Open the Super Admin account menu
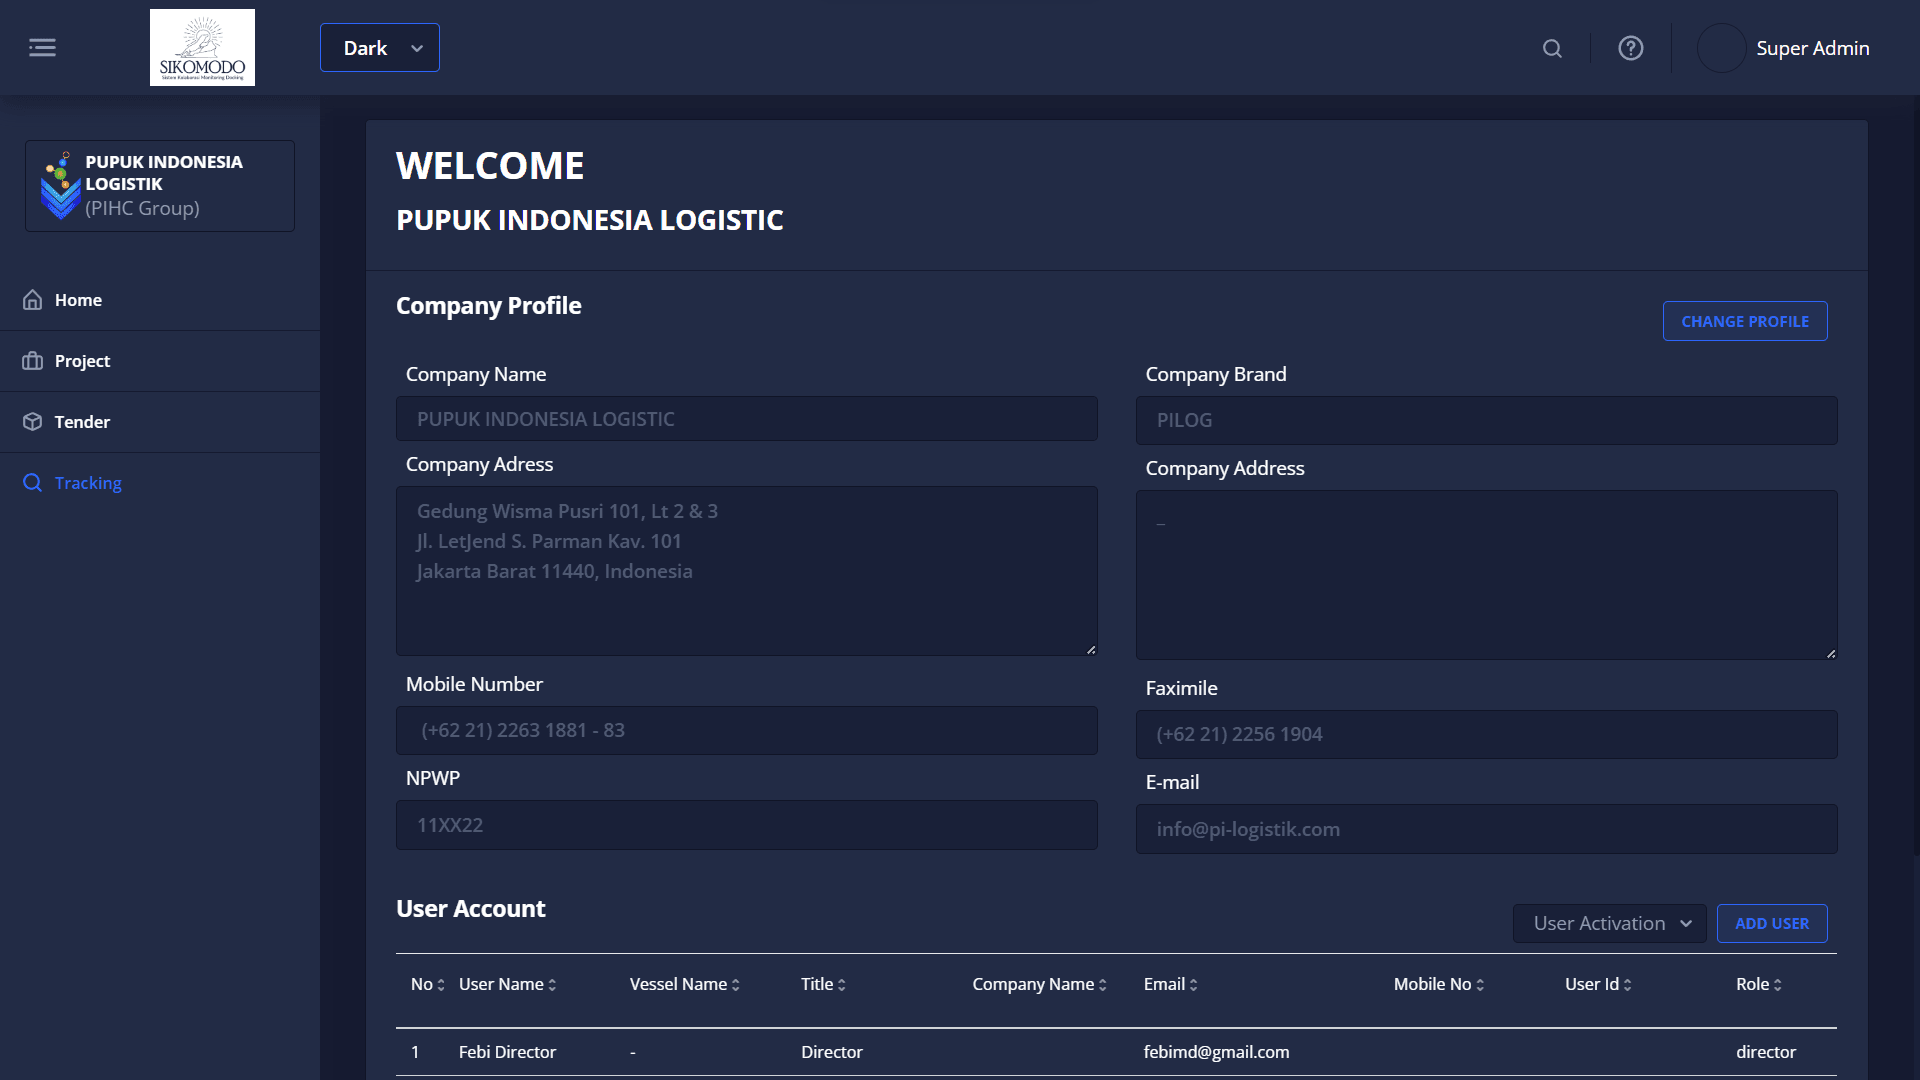The width and height of the screenshot is (1920, 1080). [1784, 47]
